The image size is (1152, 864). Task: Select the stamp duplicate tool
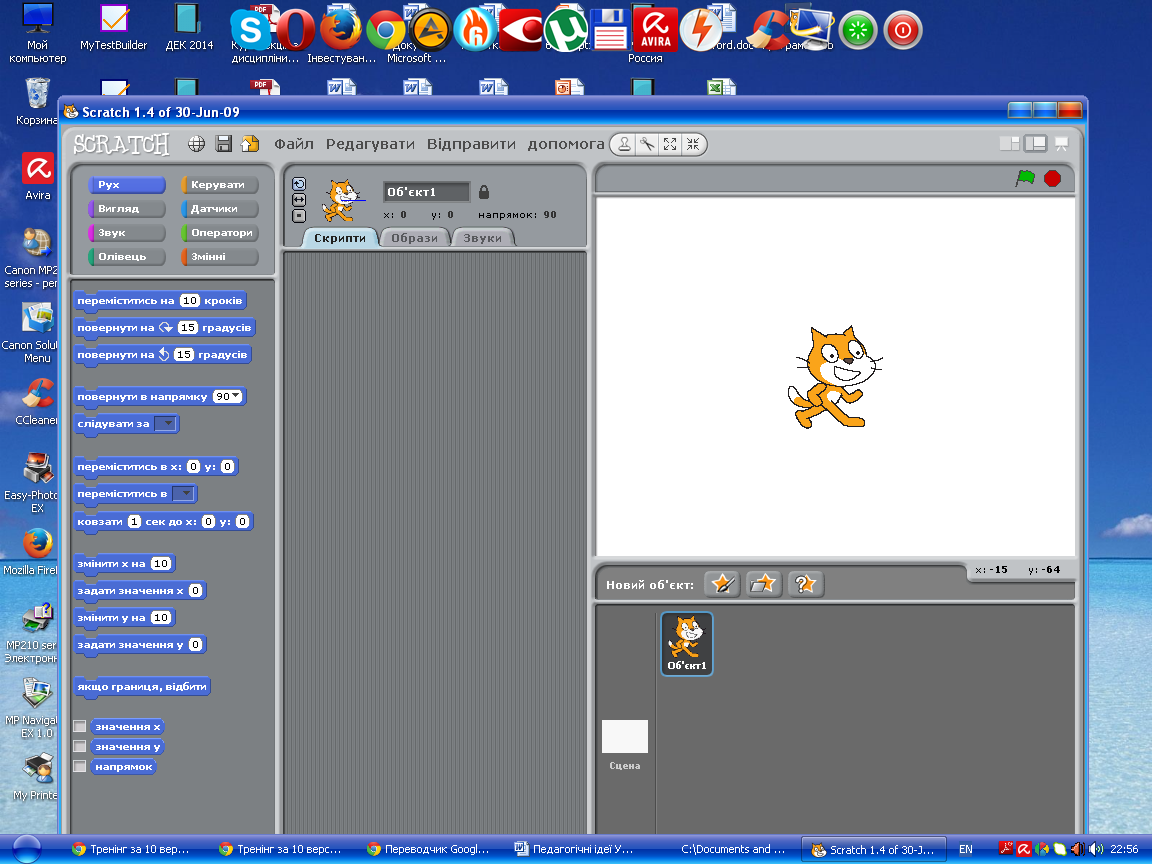coord(624,144)
